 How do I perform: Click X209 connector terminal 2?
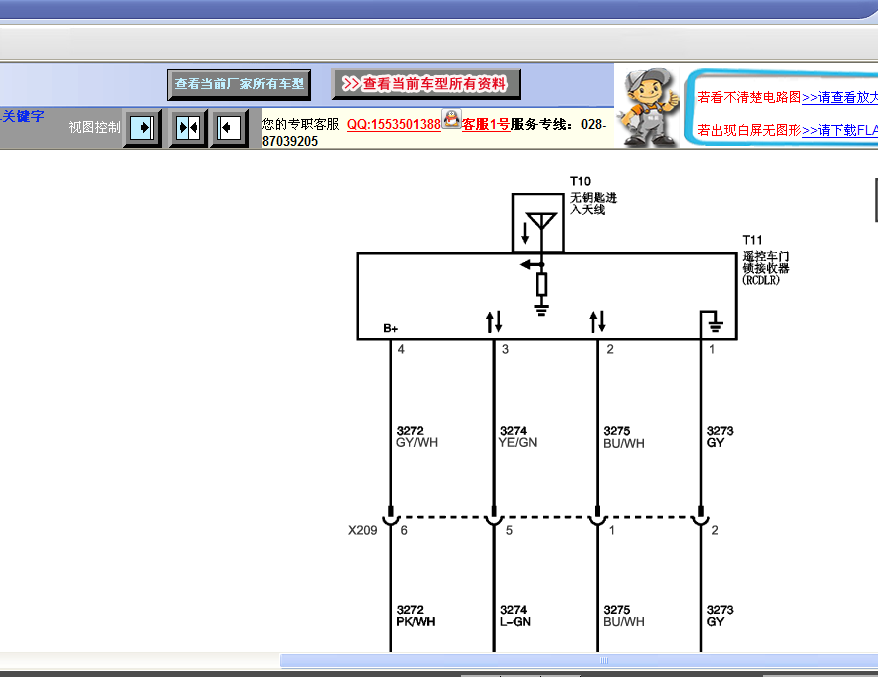point(700,516)
